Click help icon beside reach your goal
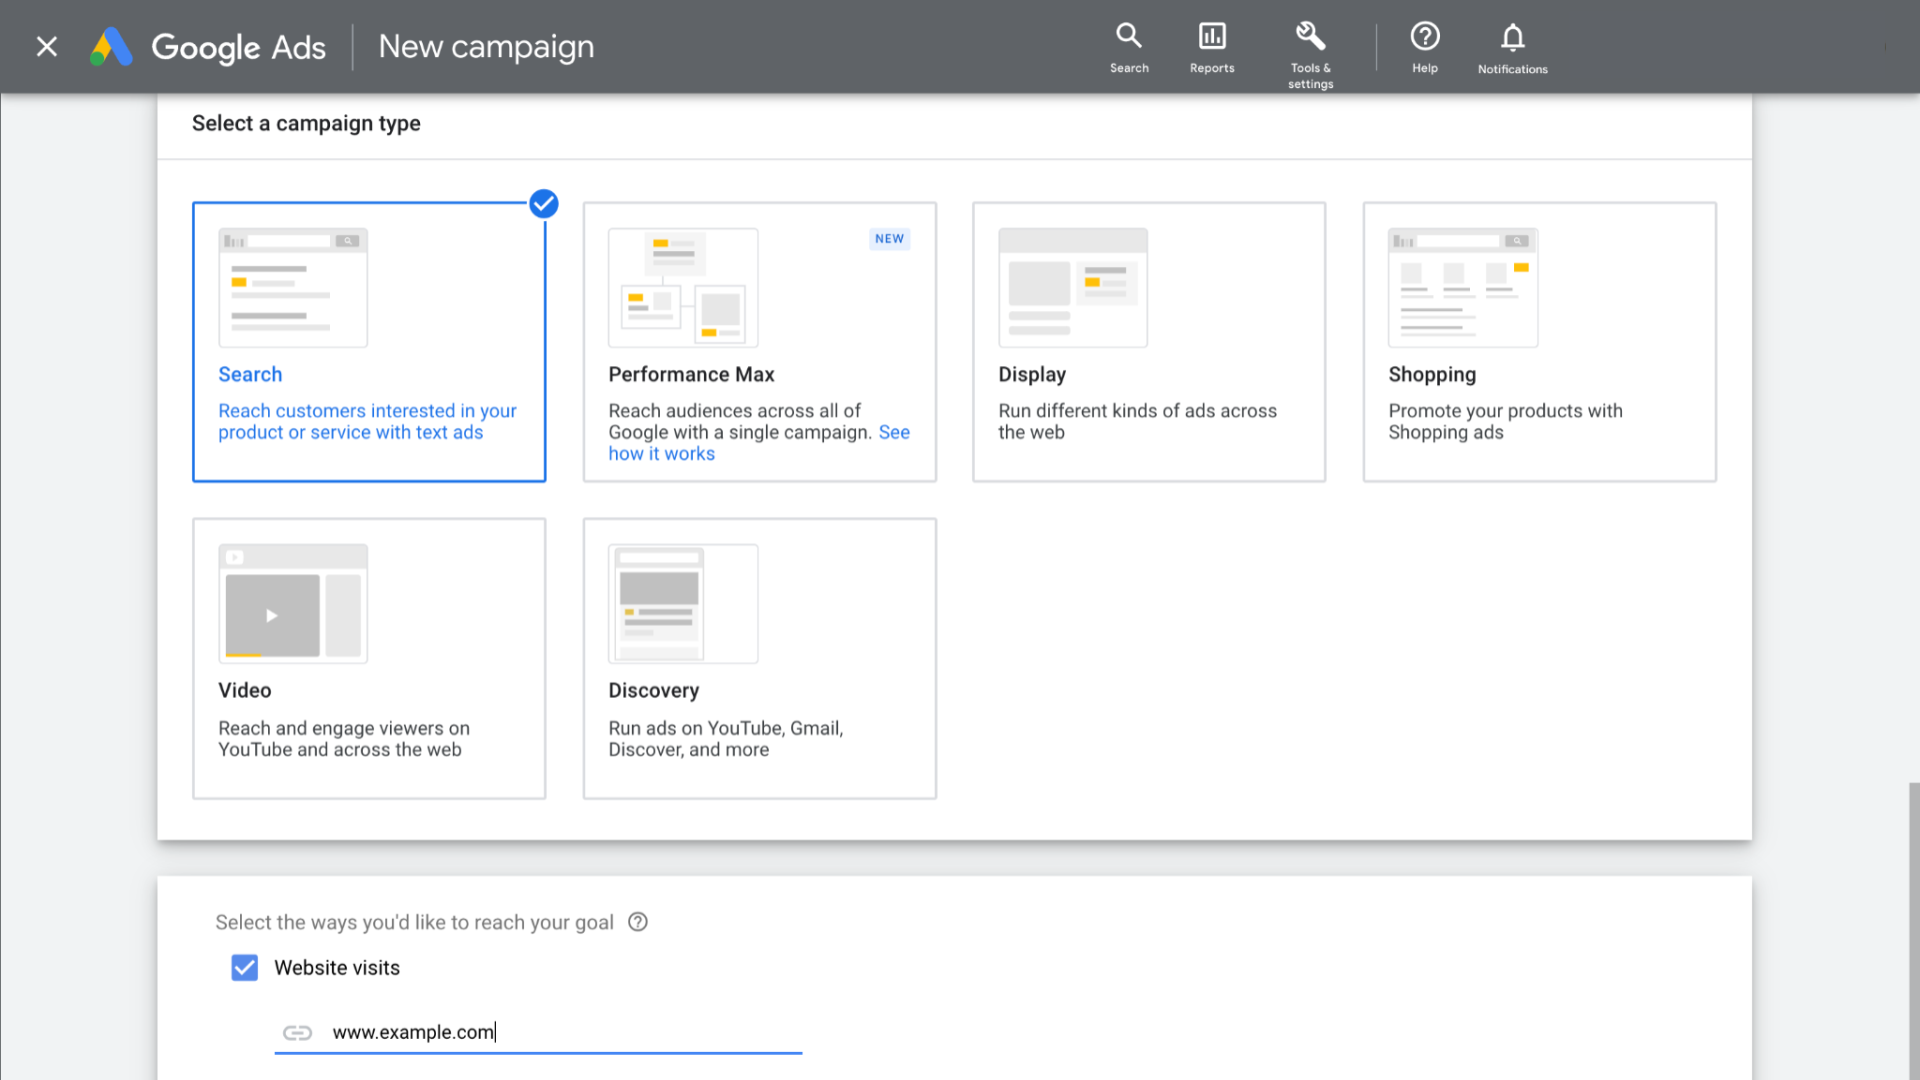 (638, 922)
